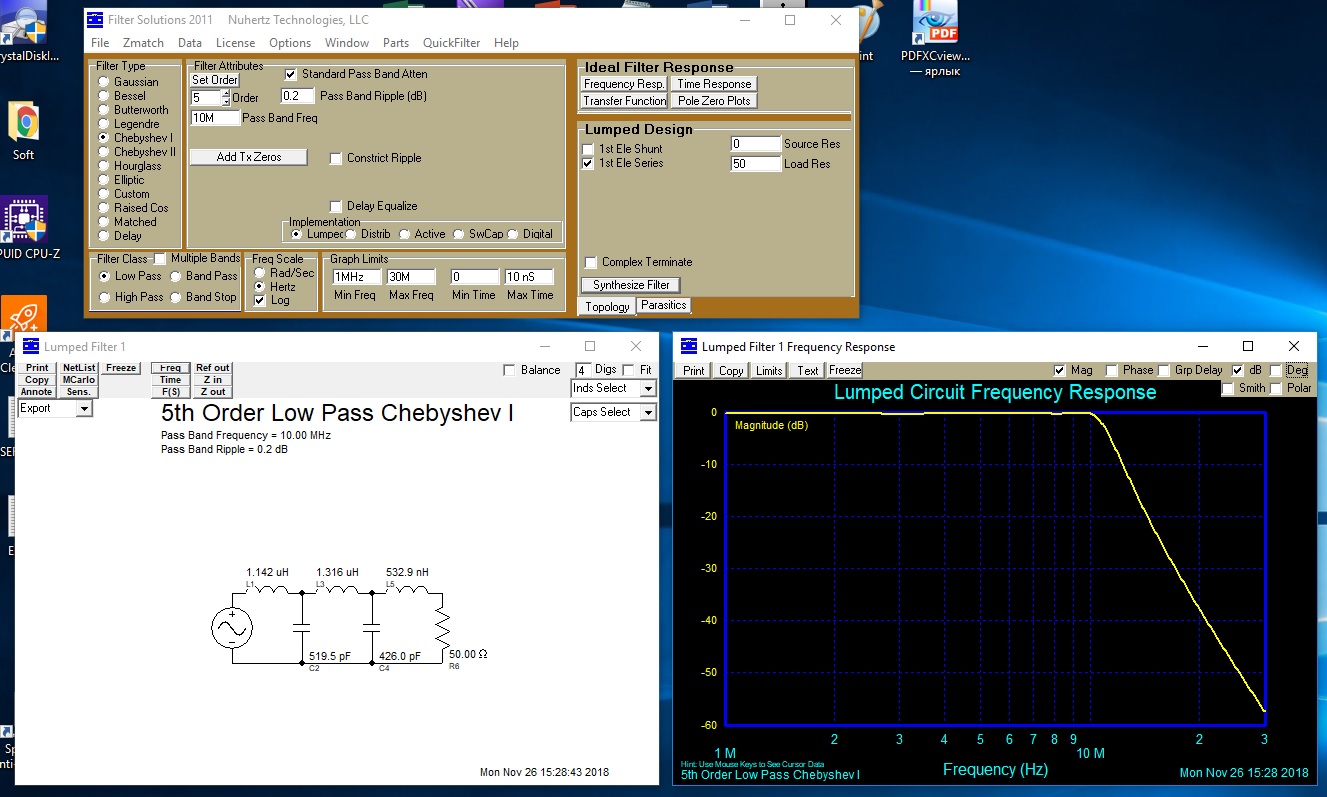1327x797 pixels.
Task: Open the Zmatch menu
Action: 142,43
